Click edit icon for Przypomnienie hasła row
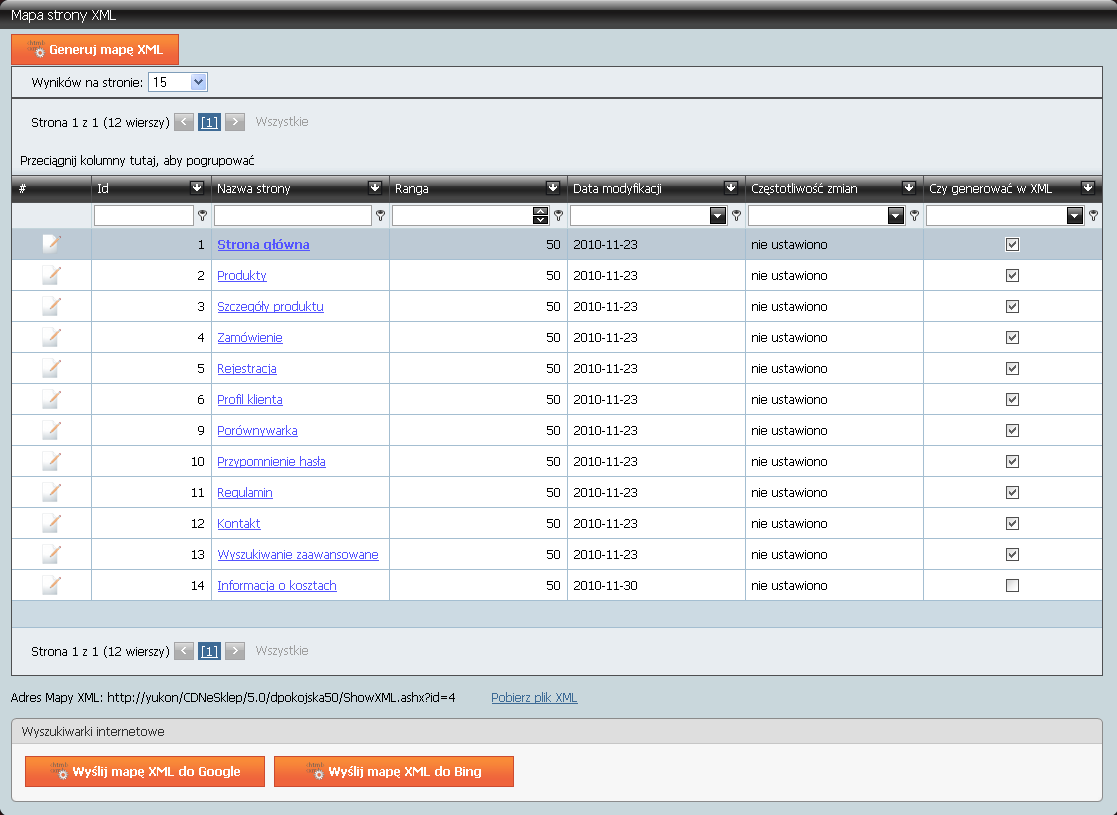Image resolution: width=1117 pixels, height=815 pixels. point(51,461)
